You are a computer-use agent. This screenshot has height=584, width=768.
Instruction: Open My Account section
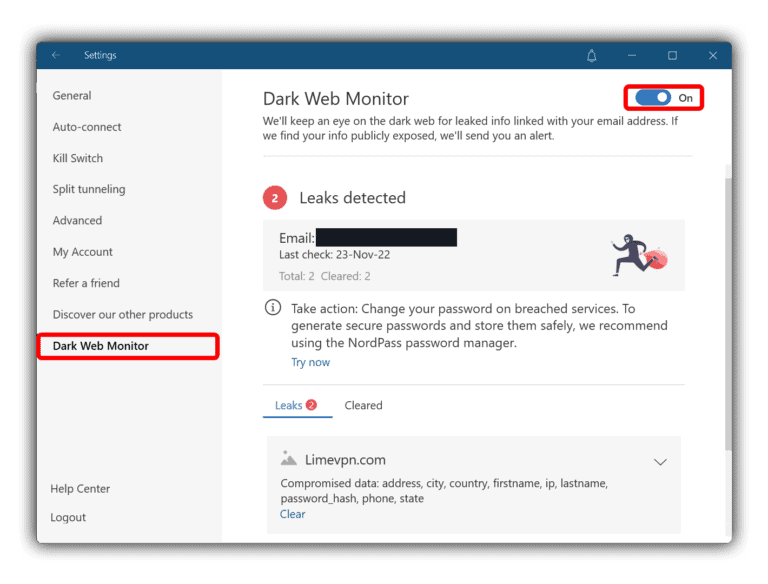point(83,252)
